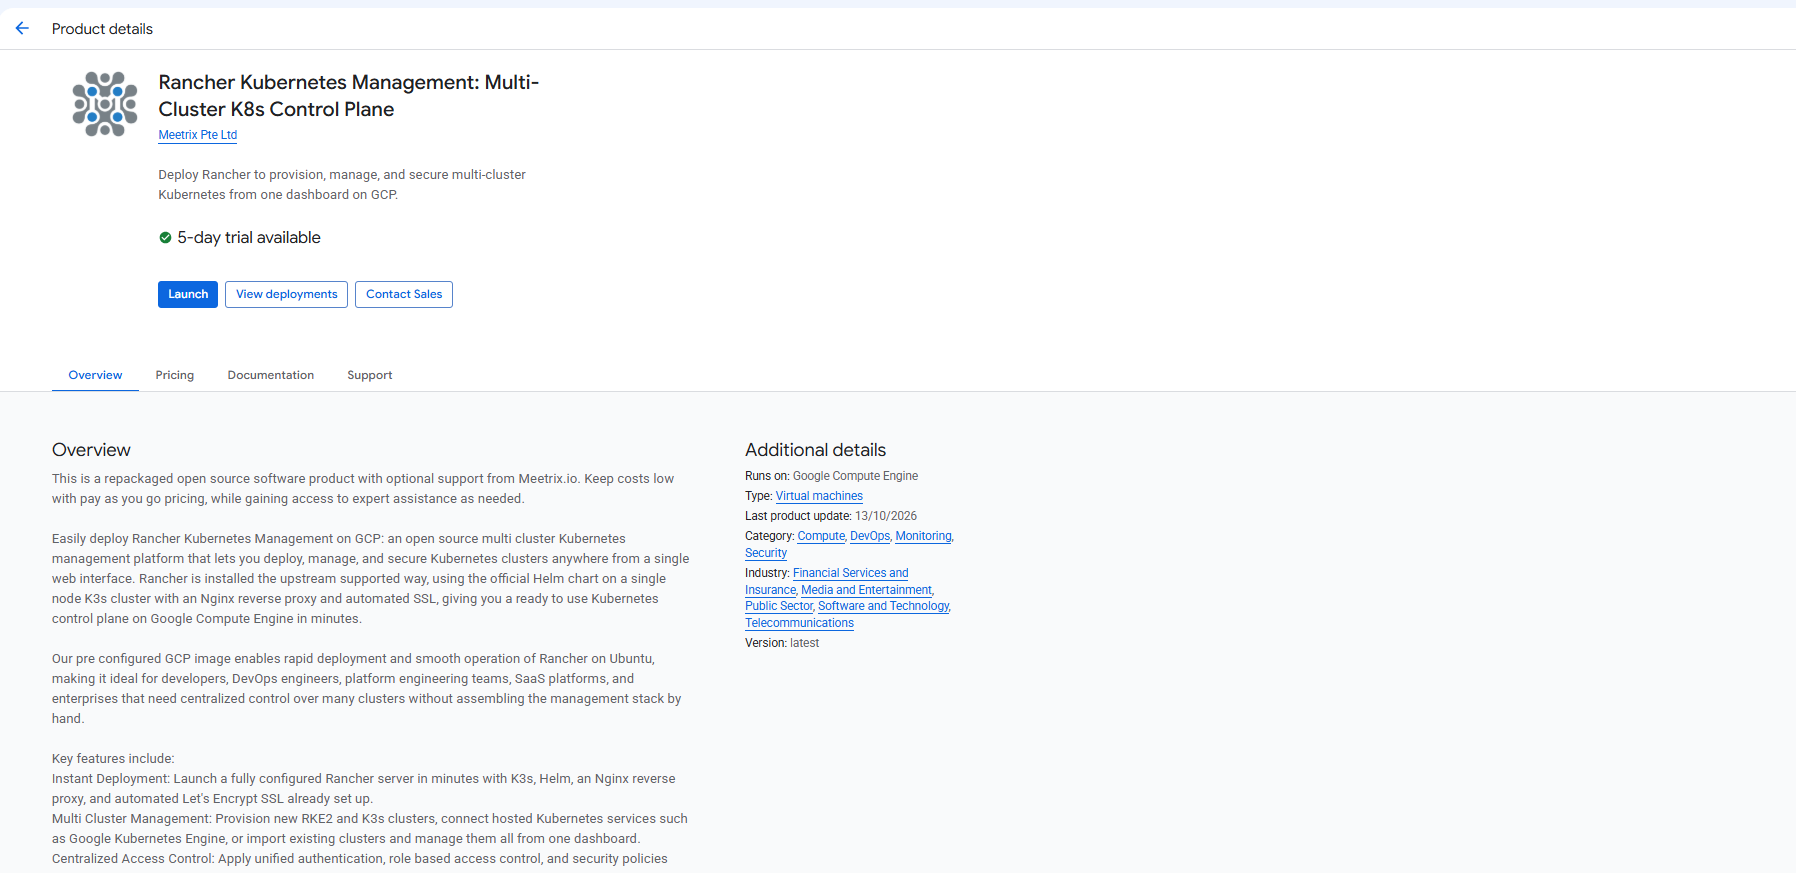
Task: Open the Meetrix Pte Ltd publisher link
Action: pos(198,135)
